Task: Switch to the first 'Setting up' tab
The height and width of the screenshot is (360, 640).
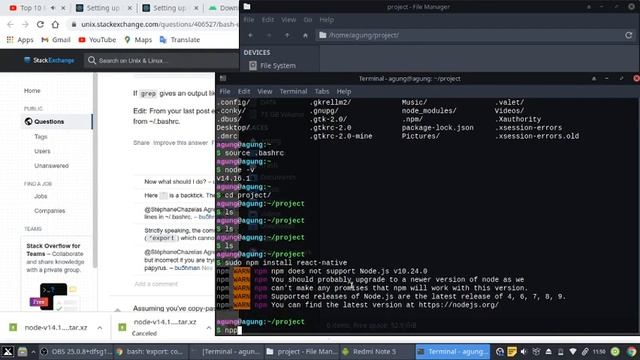Action: point(103,8)
